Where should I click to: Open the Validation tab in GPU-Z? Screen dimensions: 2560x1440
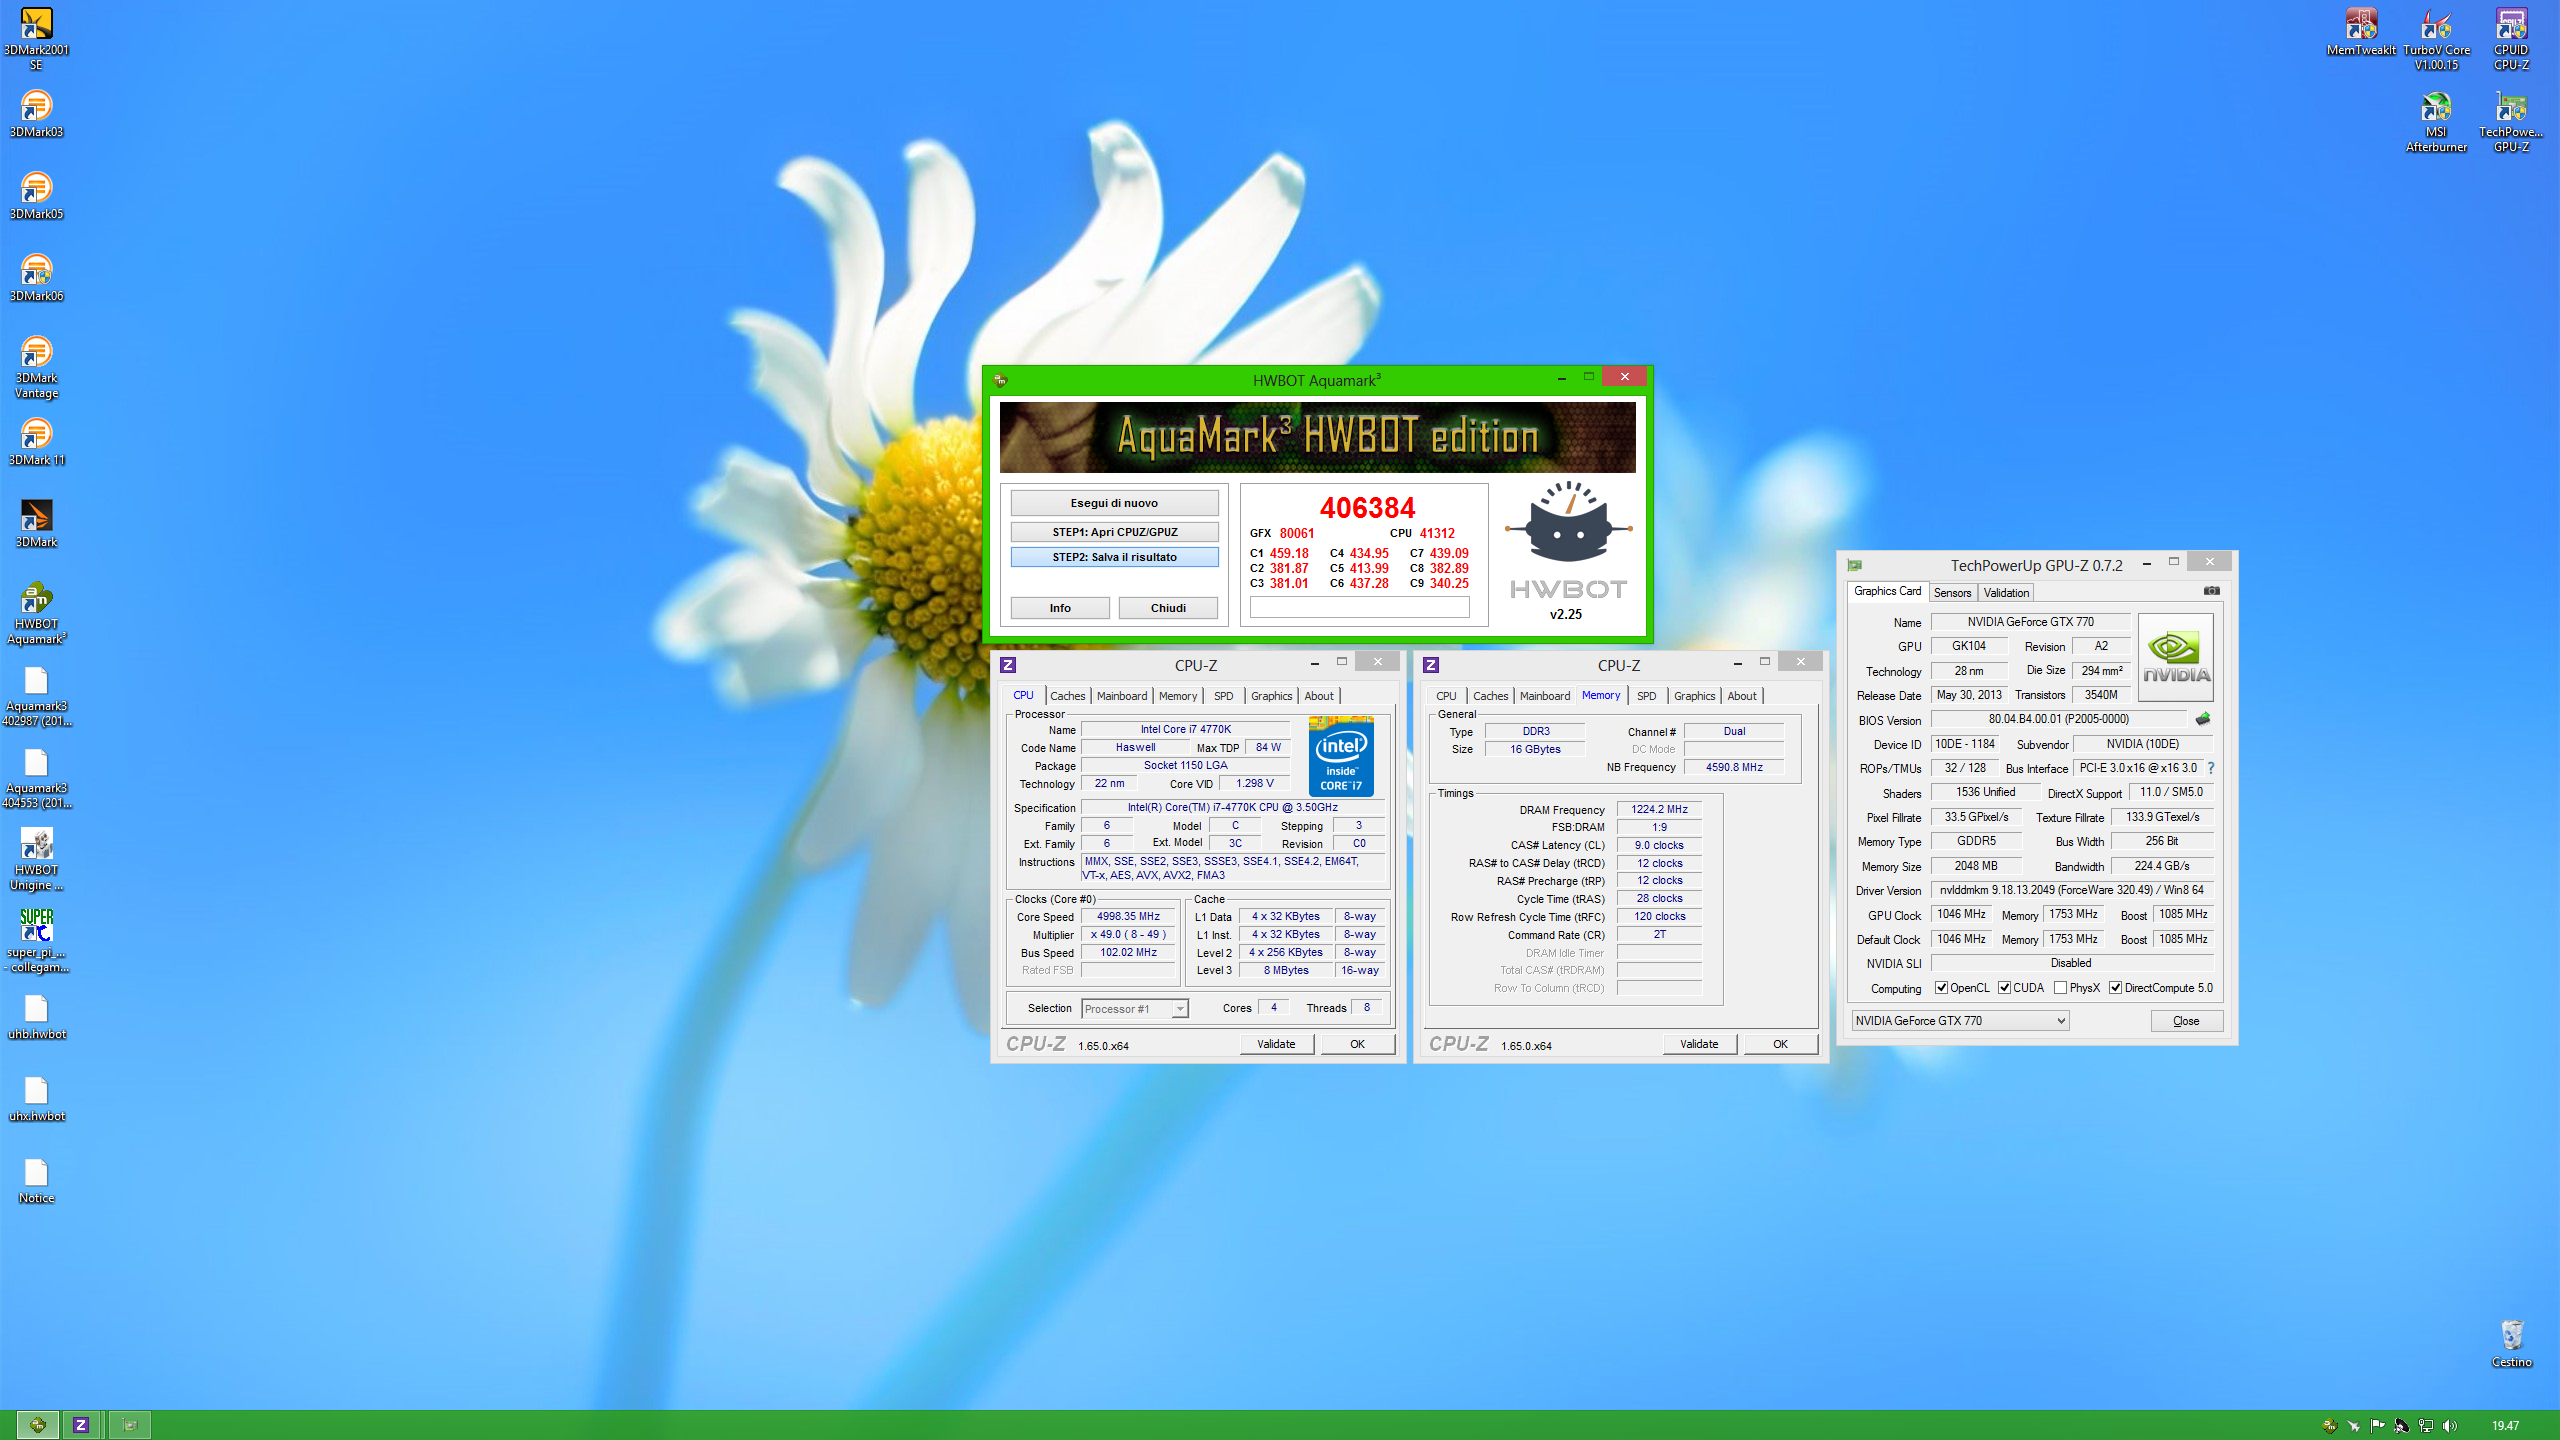pos(2006,593)
